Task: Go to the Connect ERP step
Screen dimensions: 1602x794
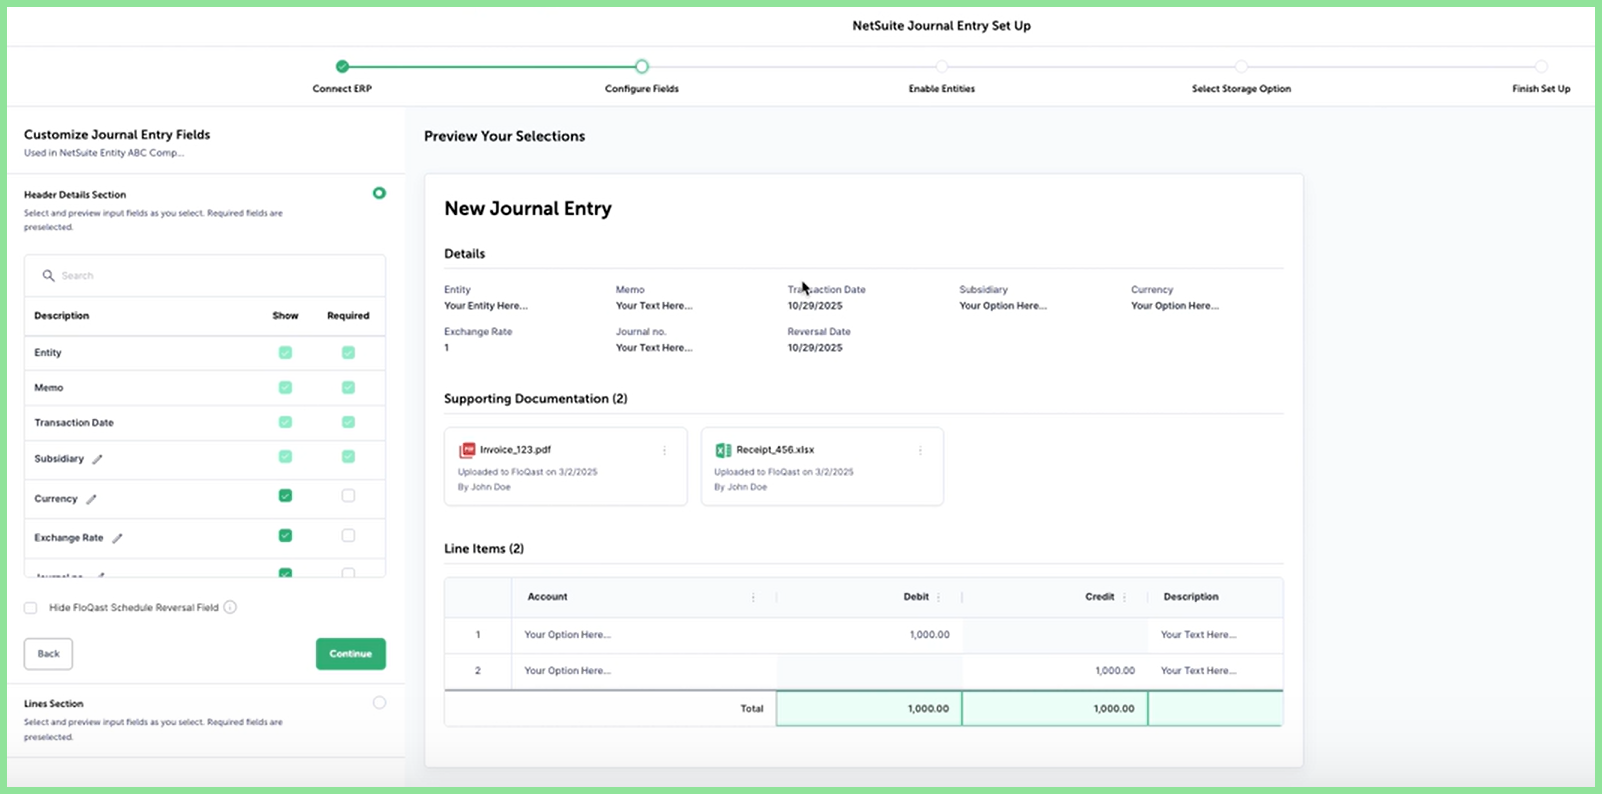Action: 342,66
